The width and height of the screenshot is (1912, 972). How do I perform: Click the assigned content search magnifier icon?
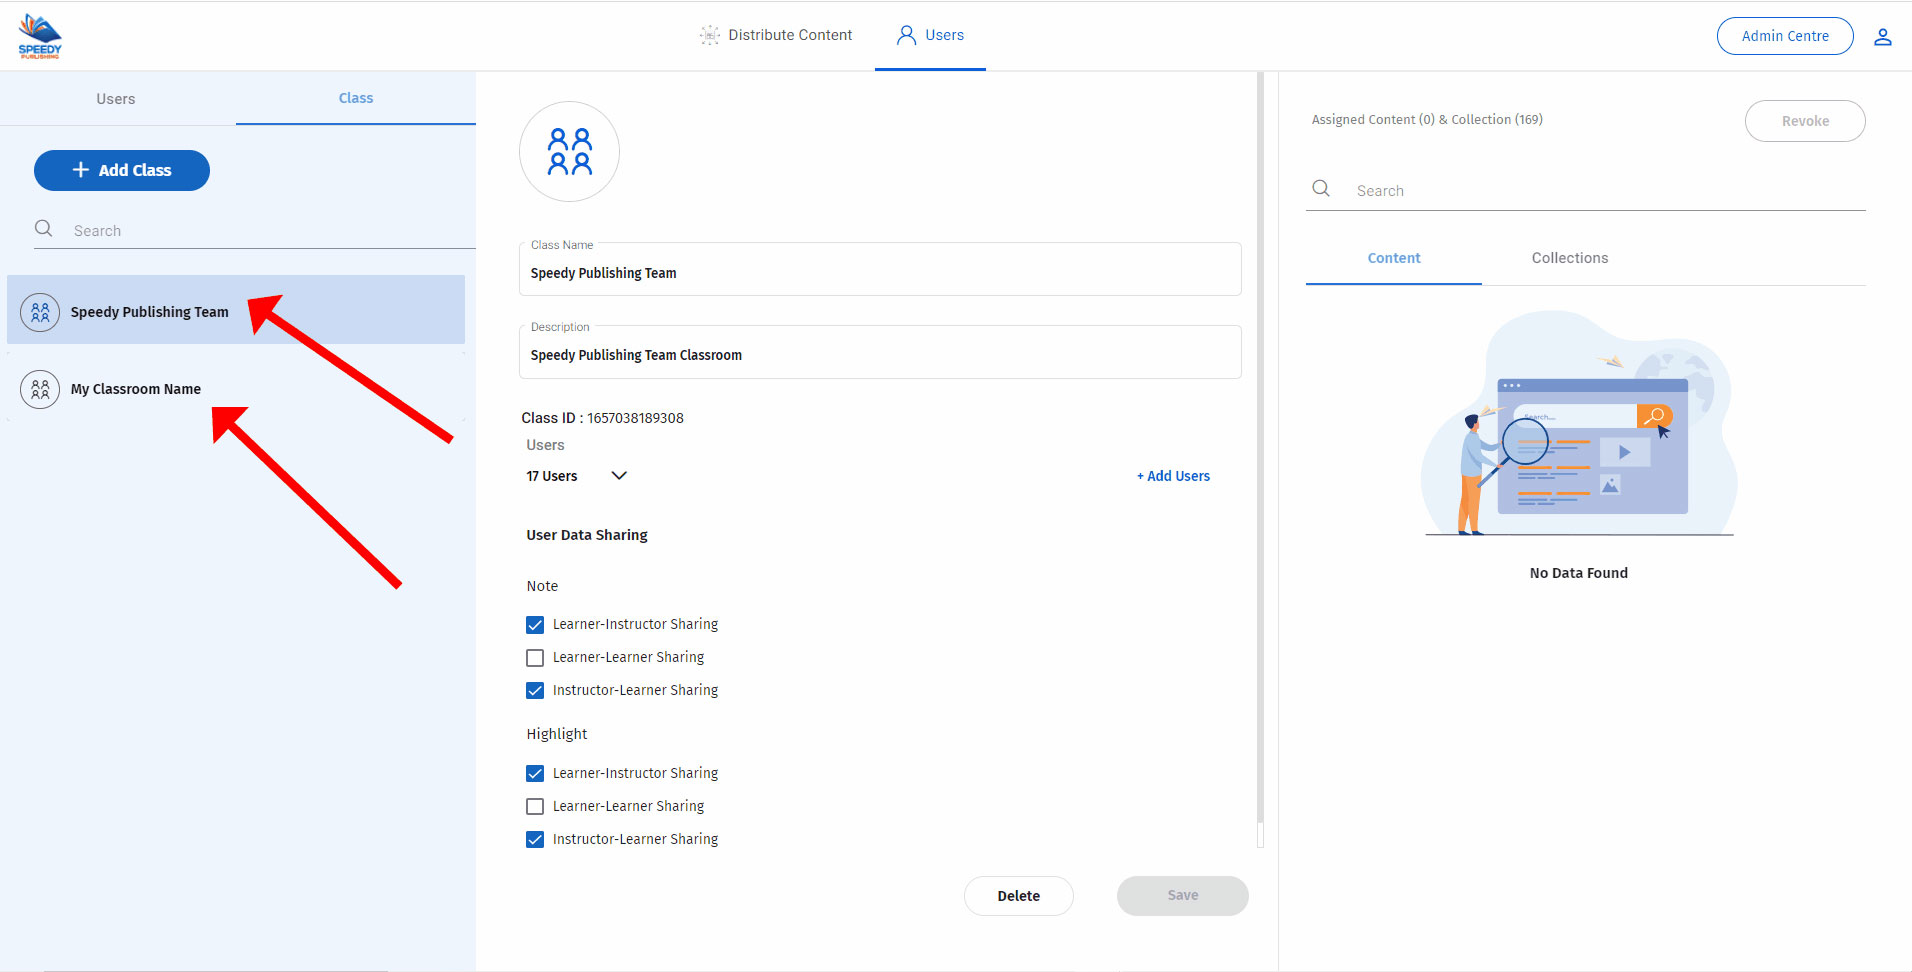click(1321, 189)
